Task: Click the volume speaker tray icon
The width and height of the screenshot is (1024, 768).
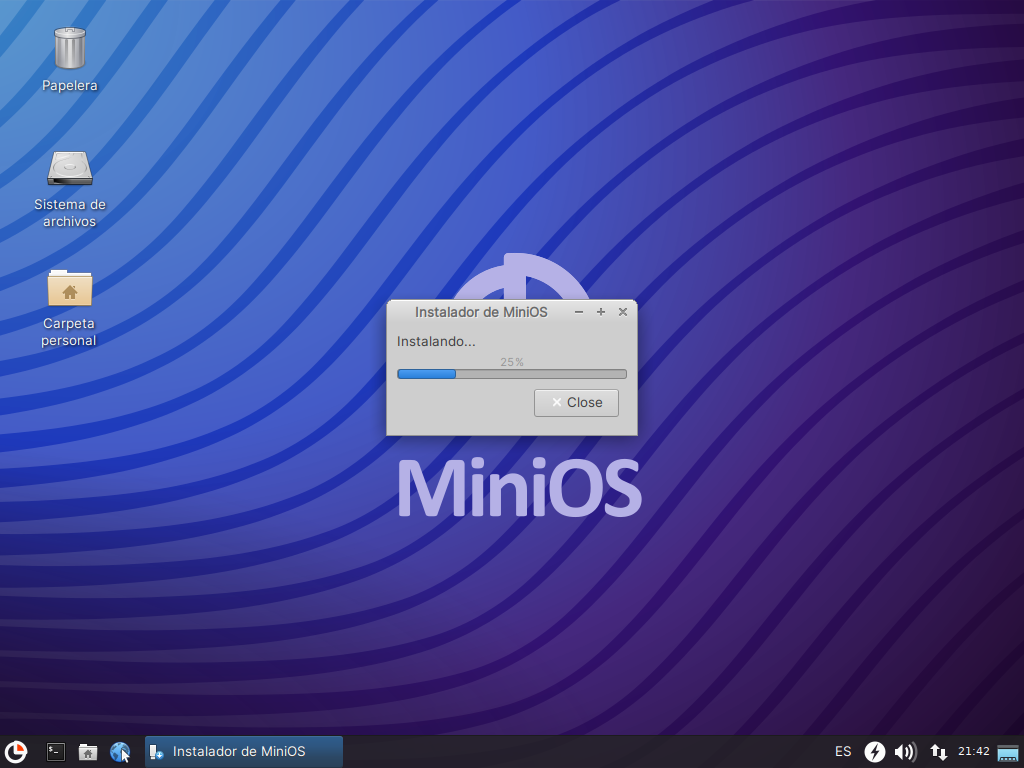Action: coord(905,752)
